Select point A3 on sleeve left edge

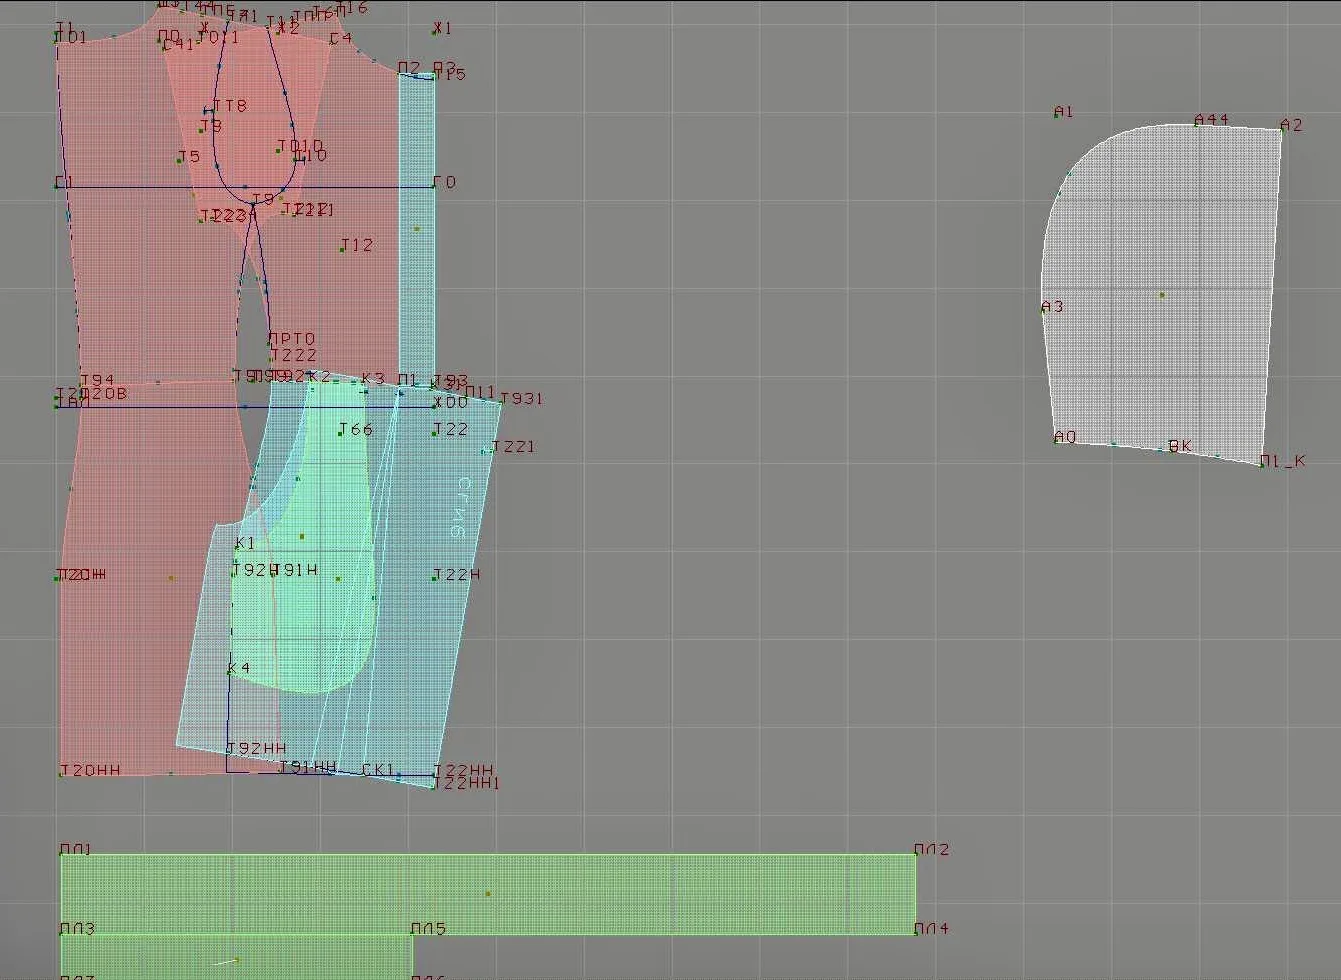[x=1052, y=306]
